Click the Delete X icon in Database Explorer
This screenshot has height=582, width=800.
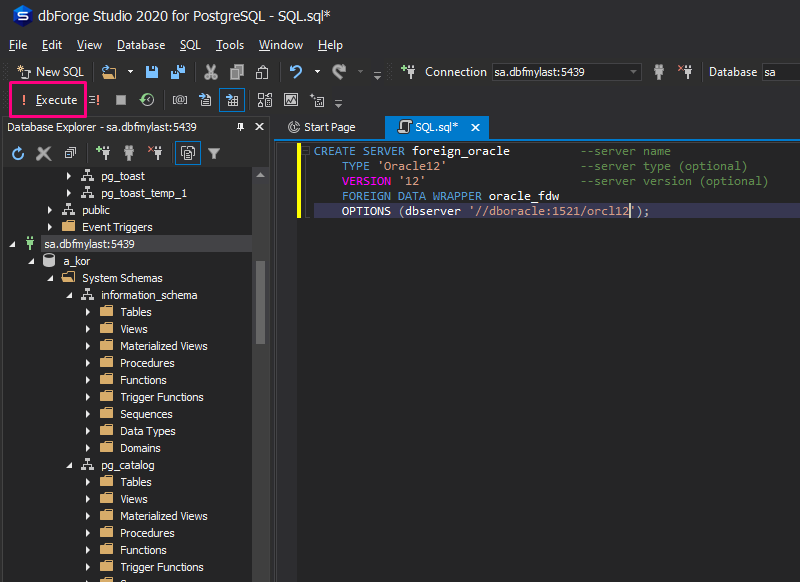(x=44, y=153)
